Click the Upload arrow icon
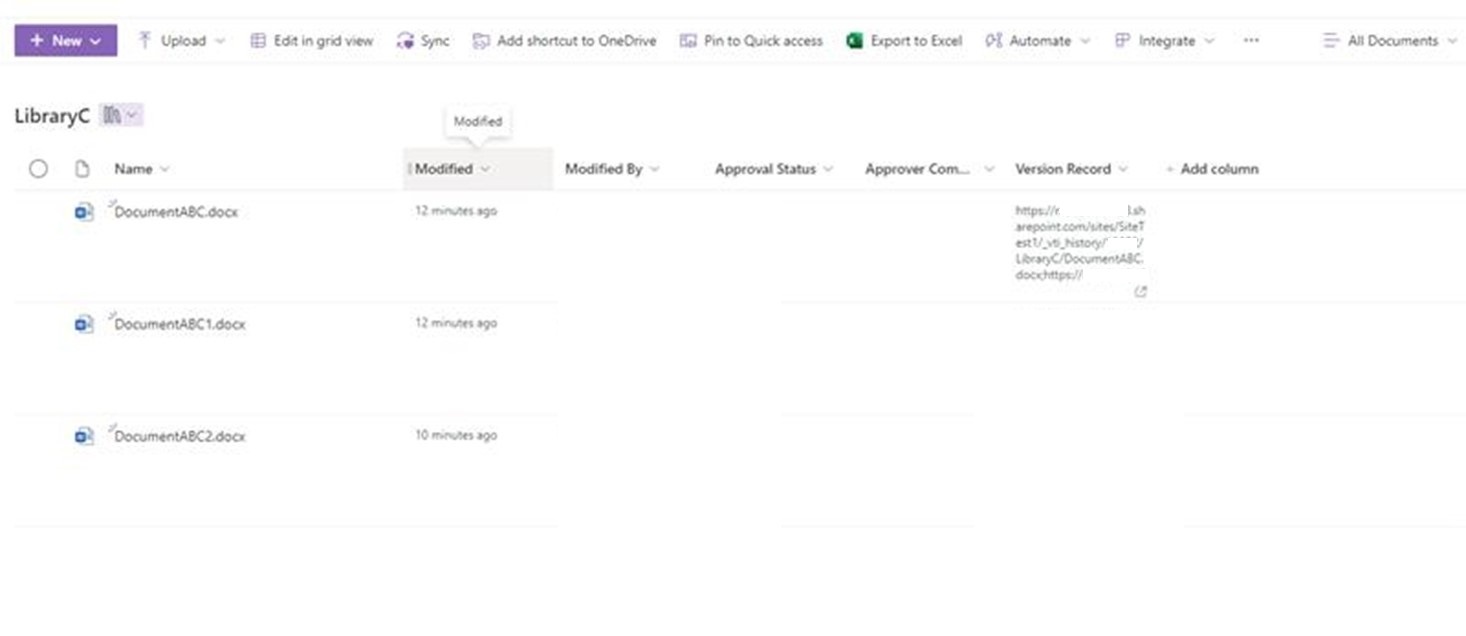 click(145, 40)
